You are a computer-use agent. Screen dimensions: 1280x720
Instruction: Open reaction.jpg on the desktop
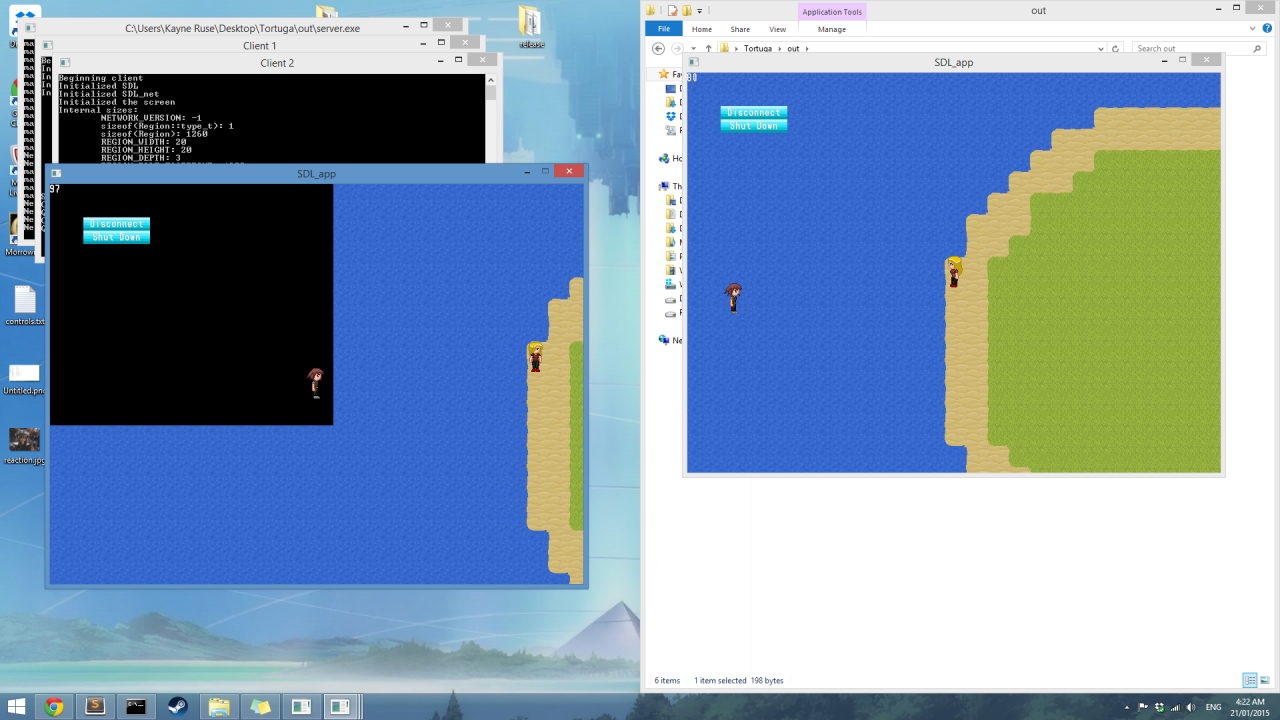[25, 446]
